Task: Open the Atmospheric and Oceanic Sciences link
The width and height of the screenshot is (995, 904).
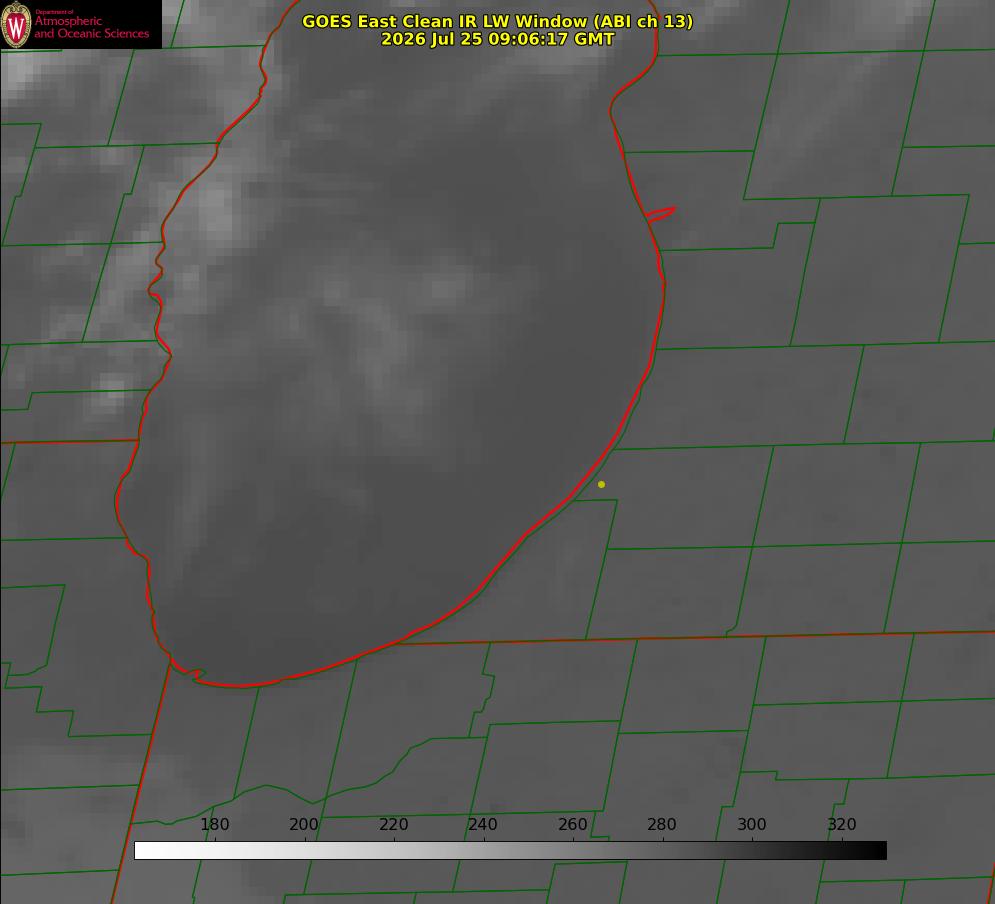Action: (91, 27)
